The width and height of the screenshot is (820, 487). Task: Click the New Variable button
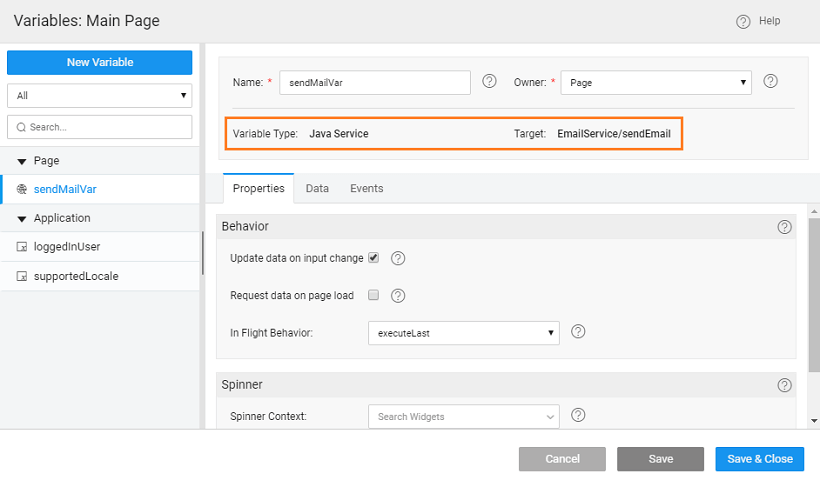(x=99, y=62)
